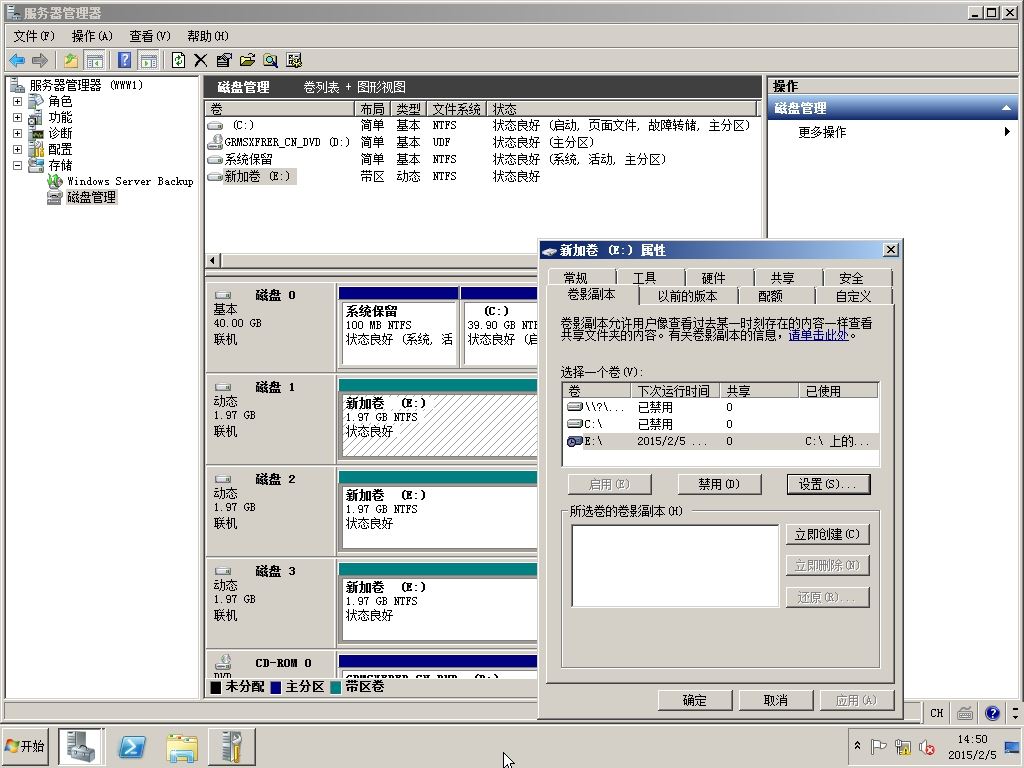Image resolution: width=1024 pixels, height=768 pixels.
Task: Click the server tools icon beside Explorer on taskbar
Action: click(x=231, y=746)
